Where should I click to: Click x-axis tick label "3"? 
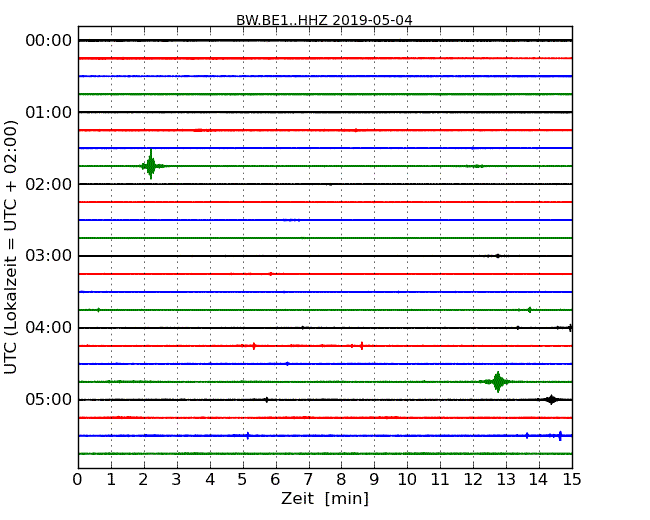pyautogui.click(x=177, y=480)
